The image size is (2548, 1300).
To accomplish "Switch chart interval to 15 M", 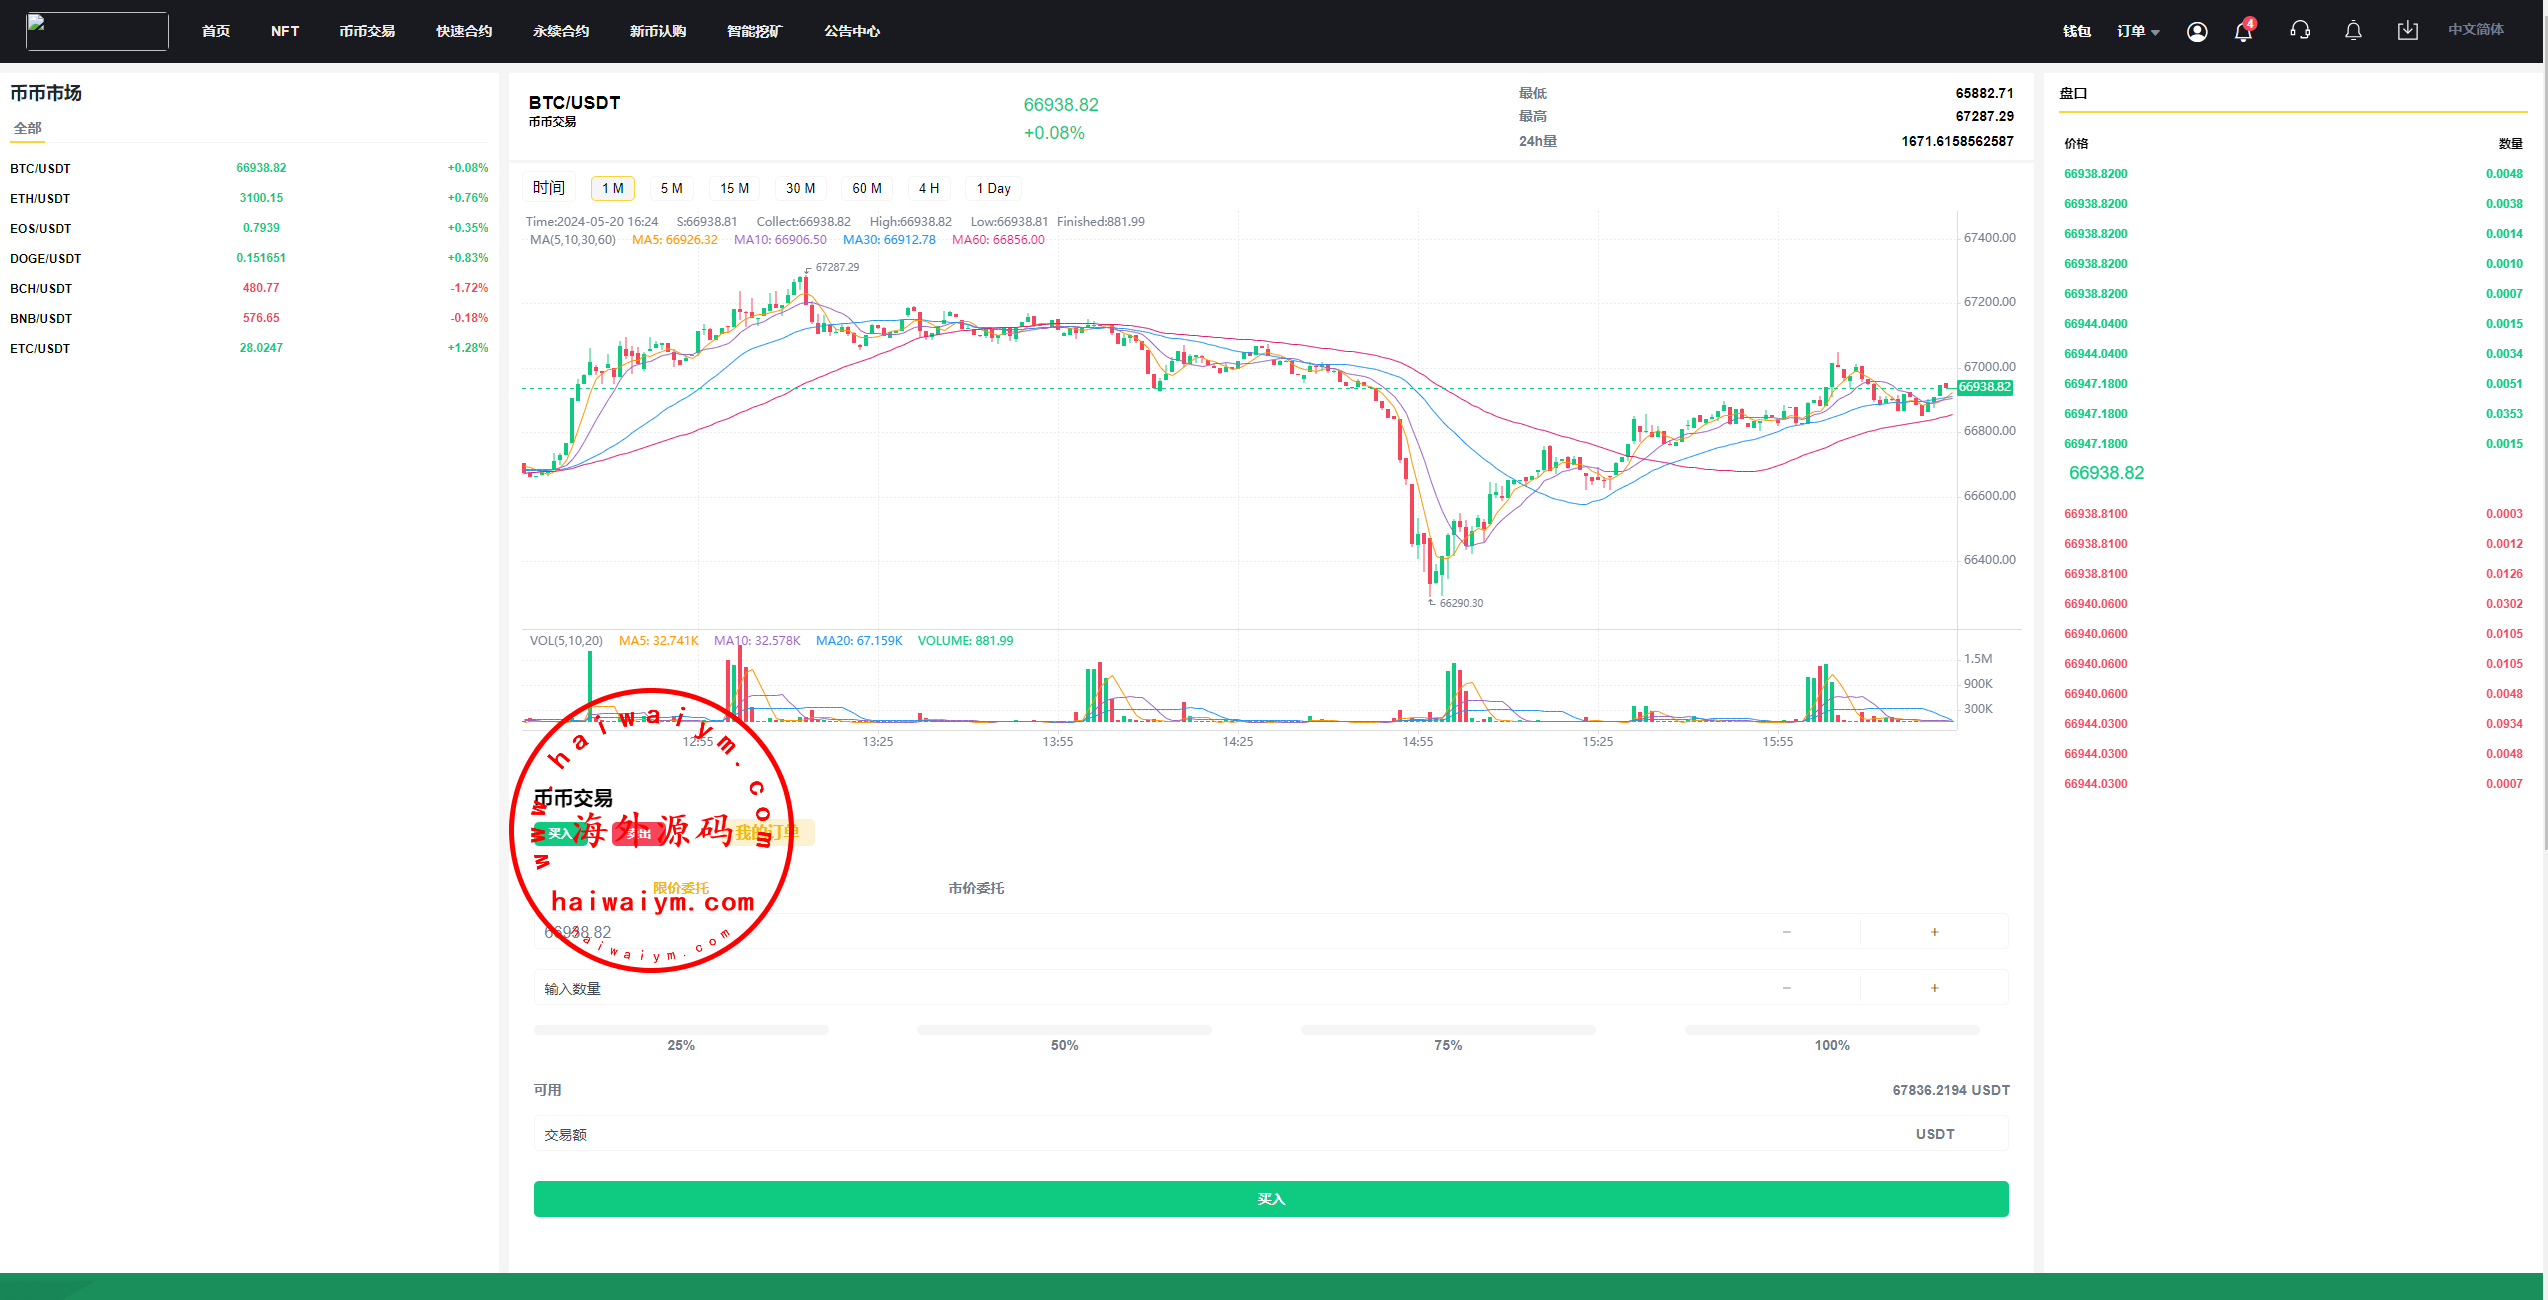I will point(734,188).
